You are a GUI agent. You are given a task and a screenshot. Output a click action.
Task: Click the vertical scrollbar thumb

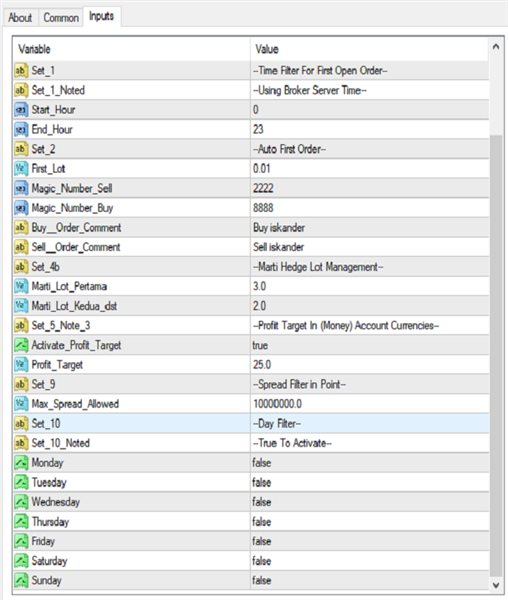496,355
